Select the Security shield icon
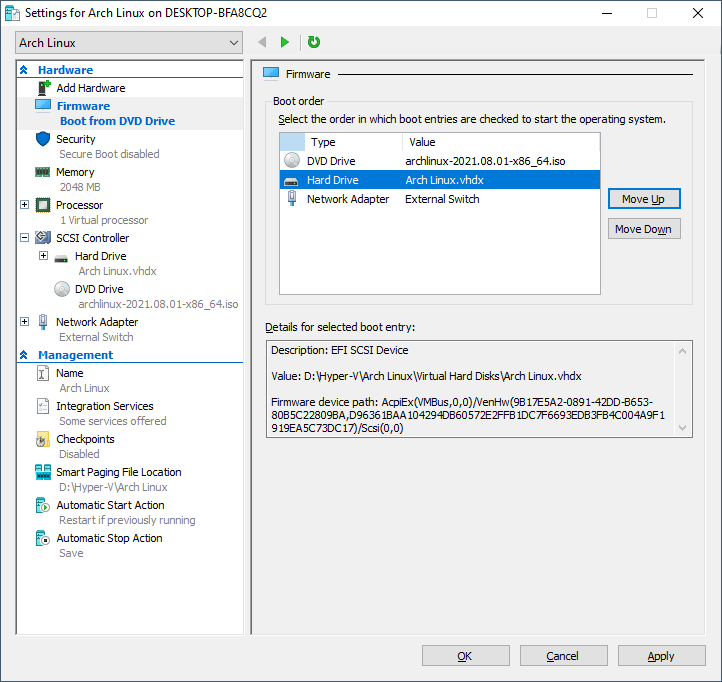This screenshot has height=682, width=722. (x=43, y=139)
